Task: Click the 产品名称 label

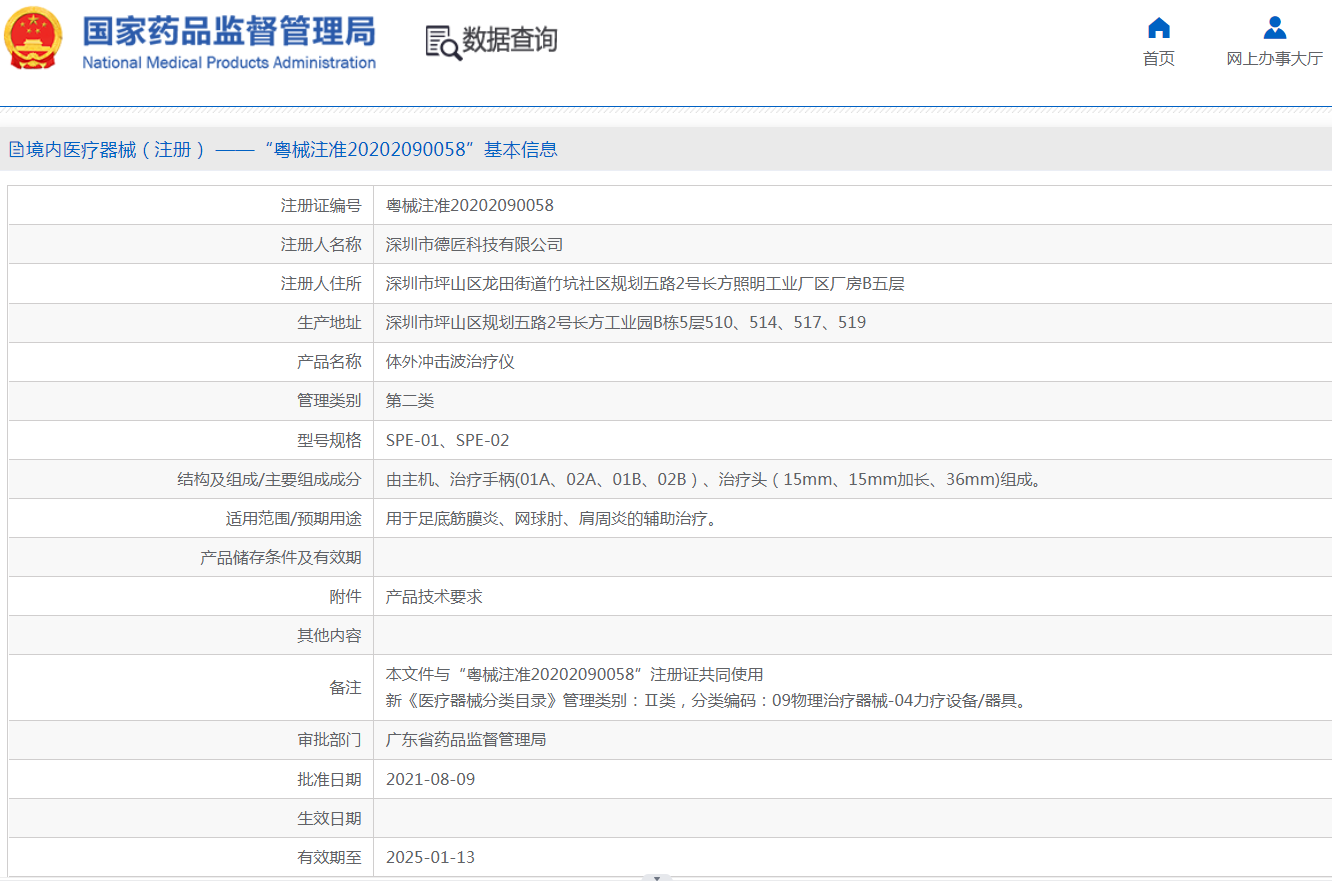Action: coord(329,362)
